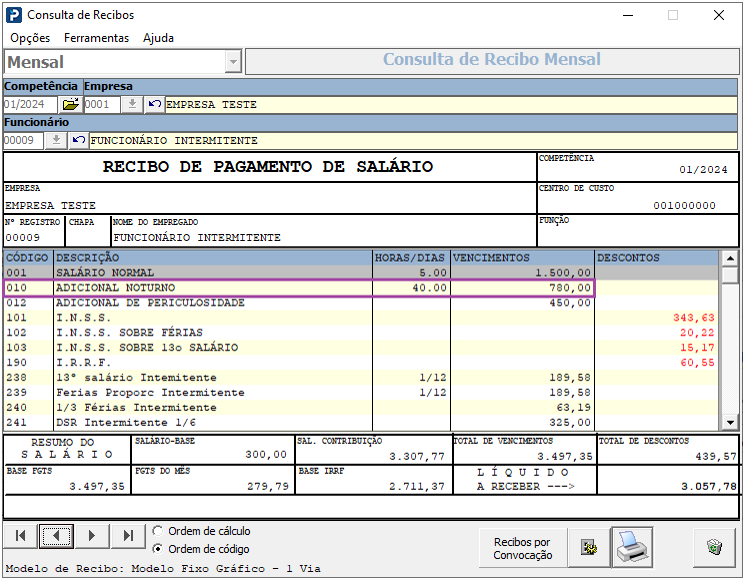Click the líquido a receber value 3.057,78
The height and width of the screenshot is (582, 746).
[x=708, y=486]
